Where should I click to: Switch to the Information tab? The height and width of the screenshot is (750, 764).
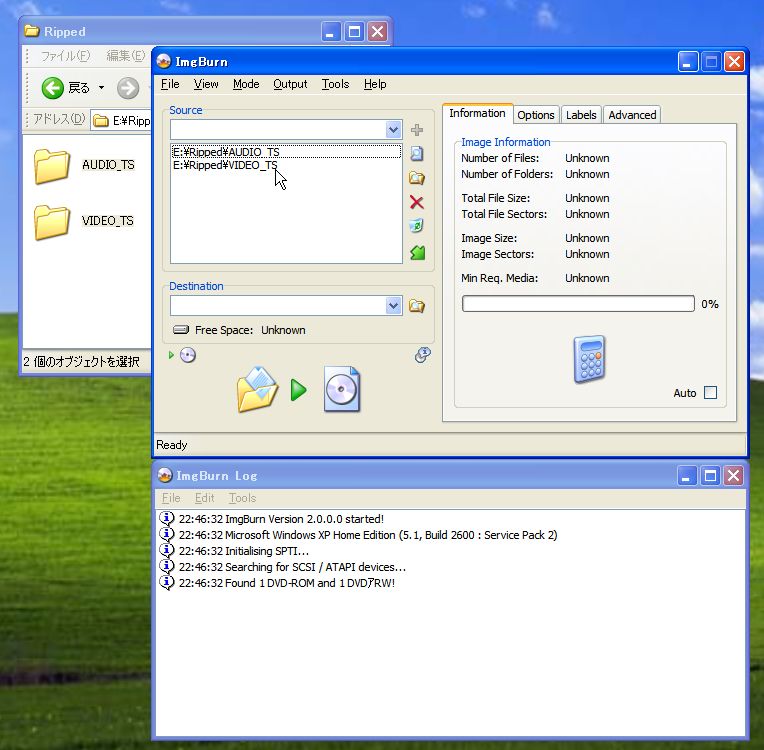477,113
